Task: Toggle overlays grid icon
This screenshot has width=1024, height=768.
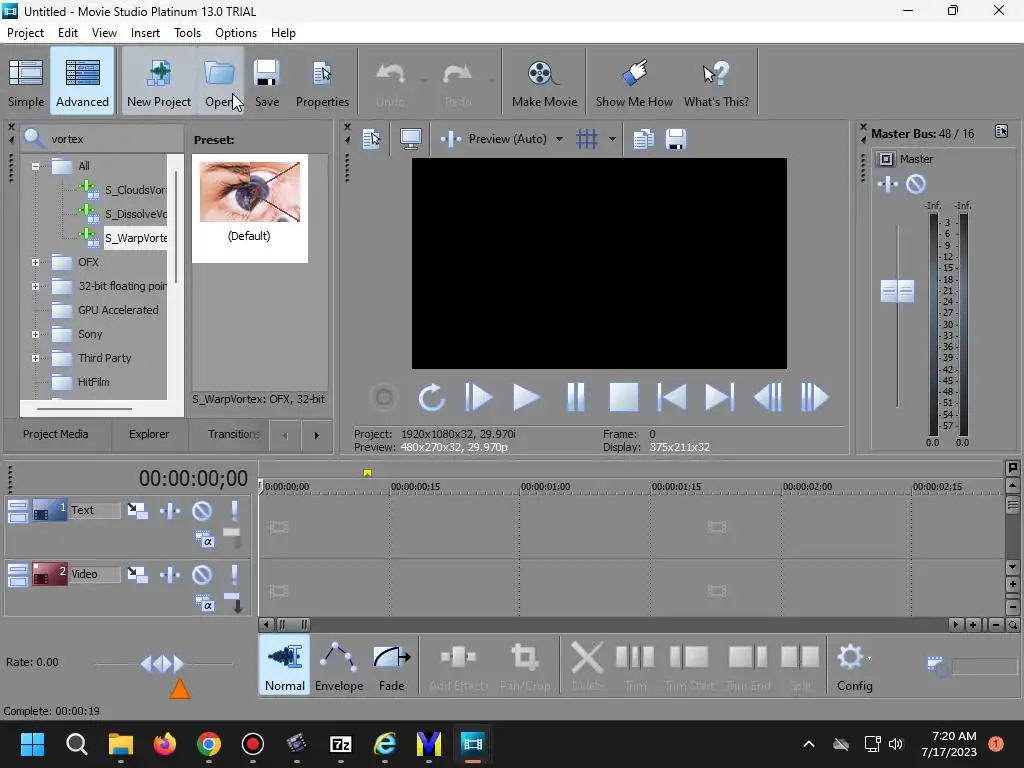Action: coord(587,138)
